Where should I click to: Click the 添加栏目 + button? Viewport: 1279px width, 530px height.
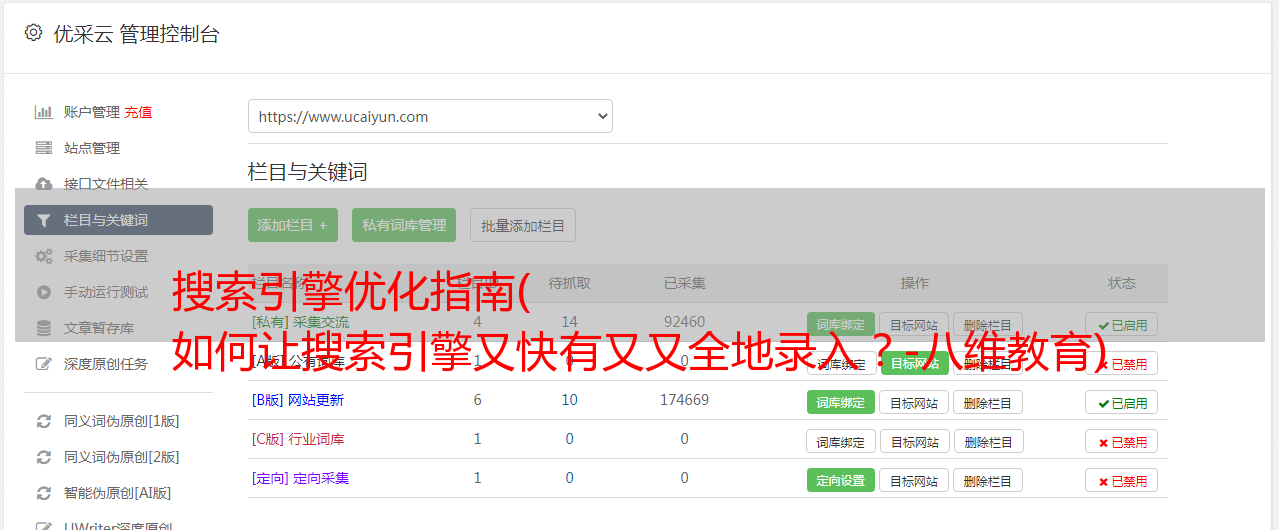click(293, 225)
